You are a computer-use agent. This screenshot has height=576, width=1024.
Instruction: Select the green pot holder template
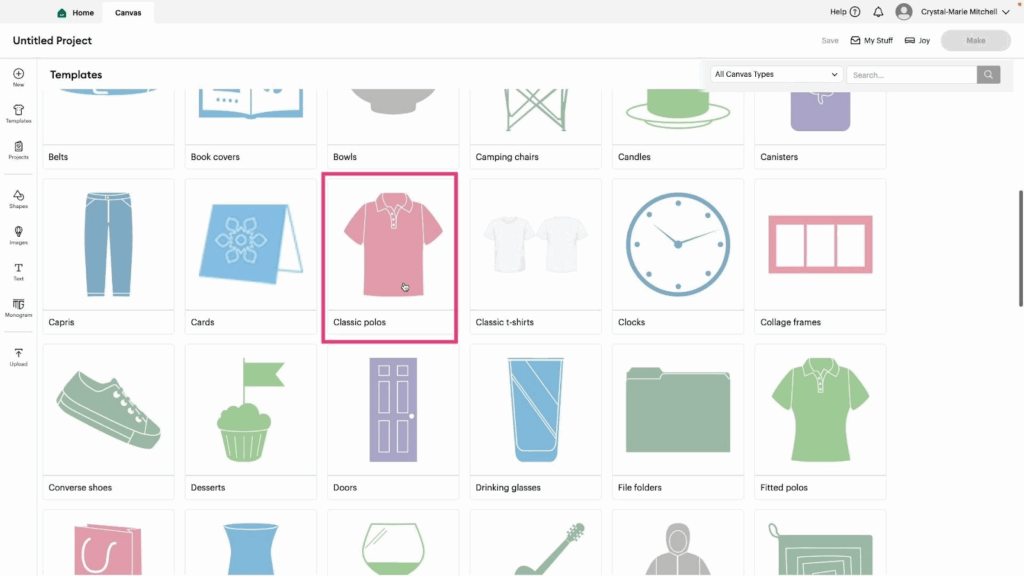[x=820, y=543]
